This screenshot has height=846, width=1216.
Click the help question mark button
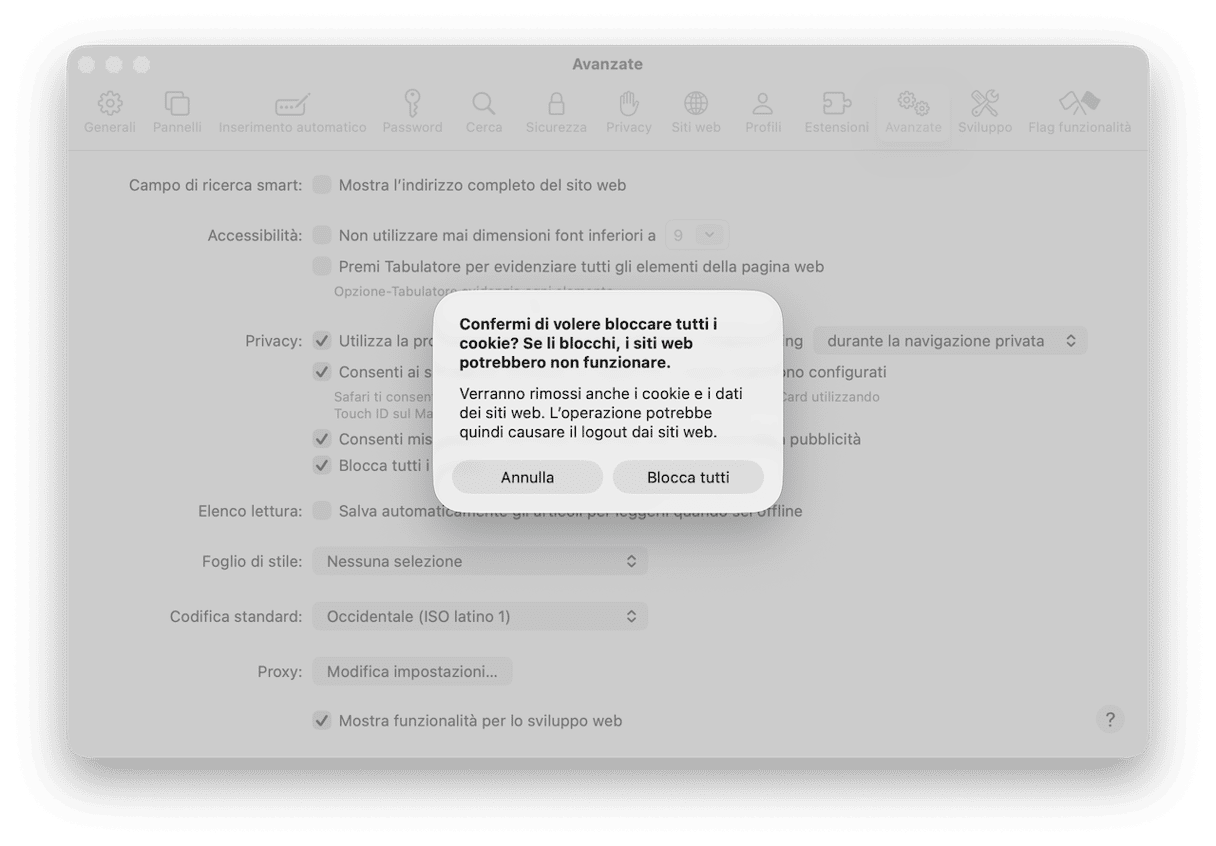1109,719
